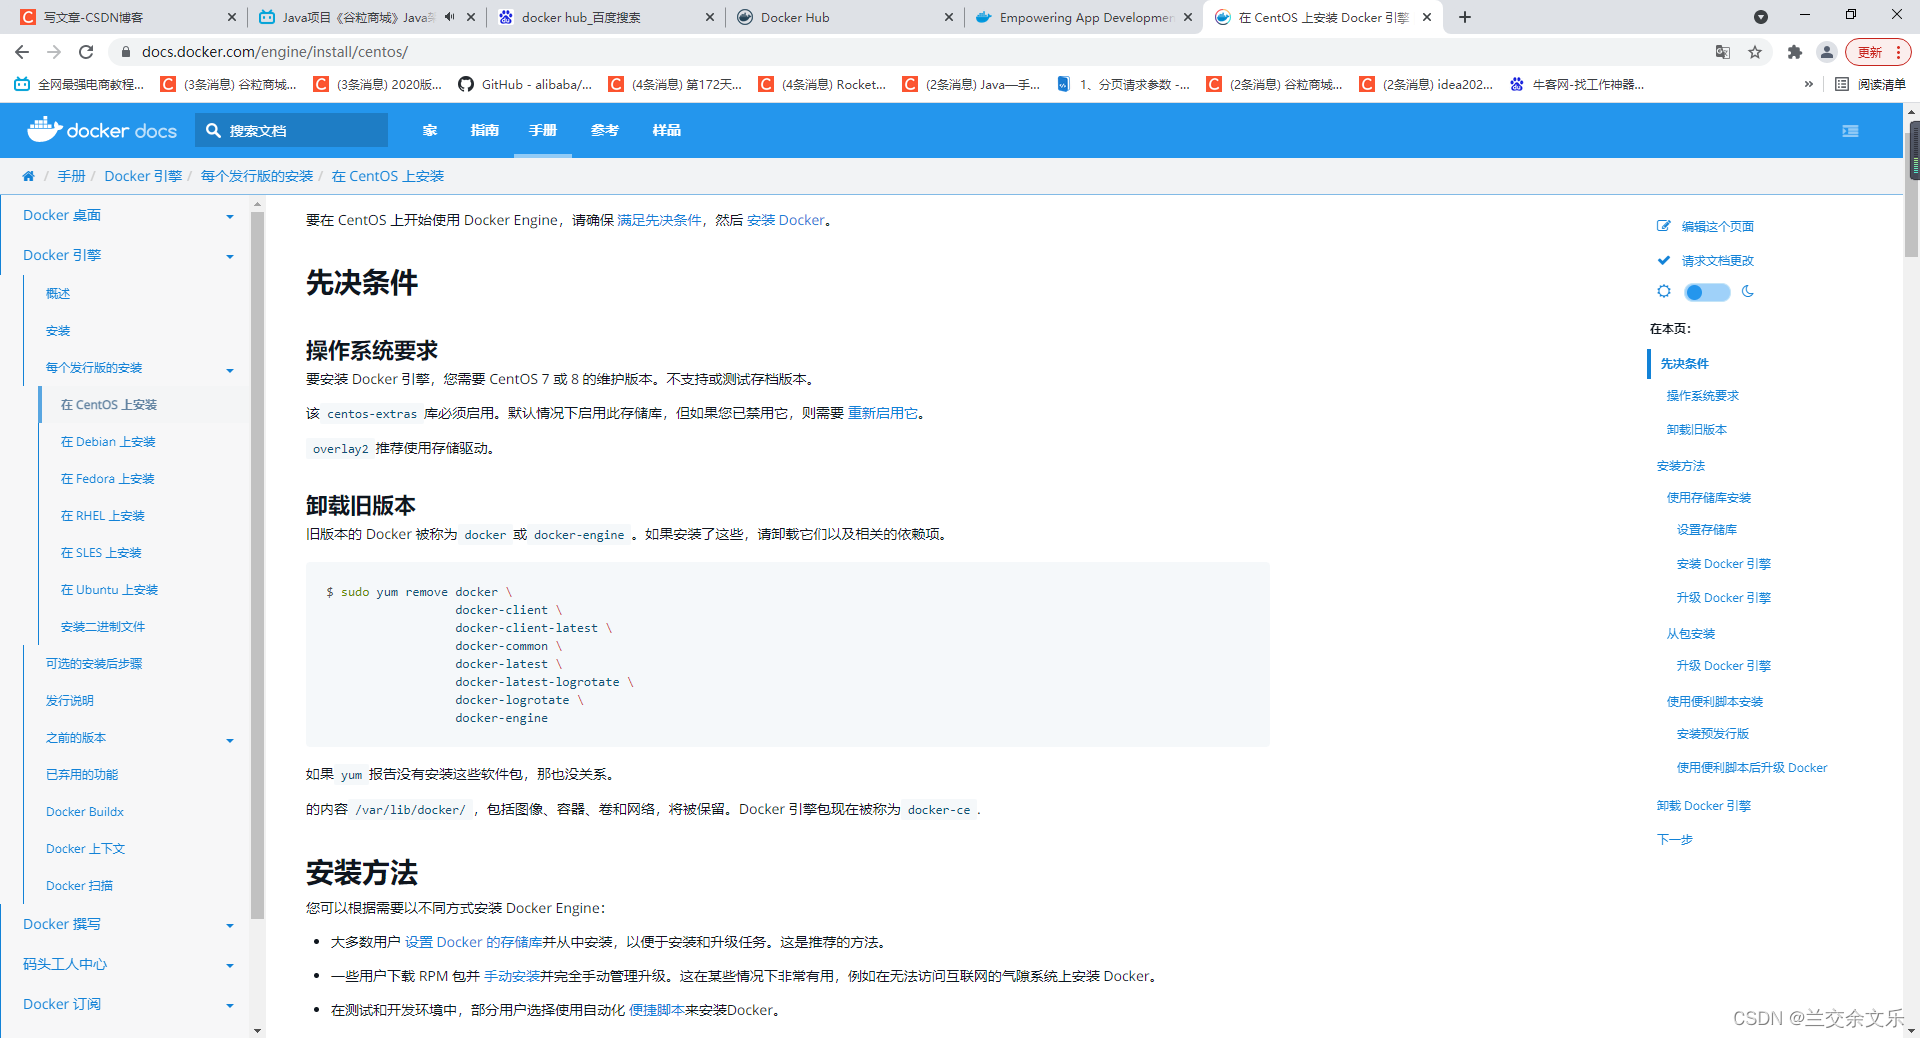Viewport: 1920px width, 1038px height.
Task: Expand 码头工人中心 sidebar section
Action: click(x=230, y=965)
